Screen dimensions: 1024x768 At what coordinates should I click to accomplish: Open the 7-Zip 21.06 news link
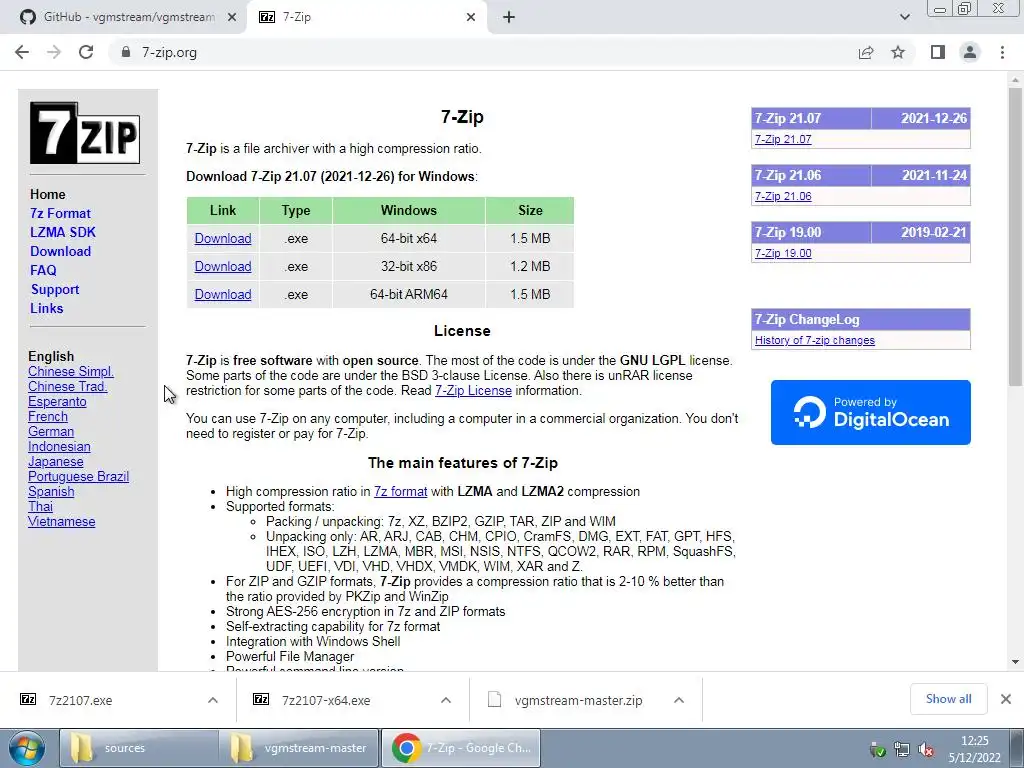(x=783, y=196)
